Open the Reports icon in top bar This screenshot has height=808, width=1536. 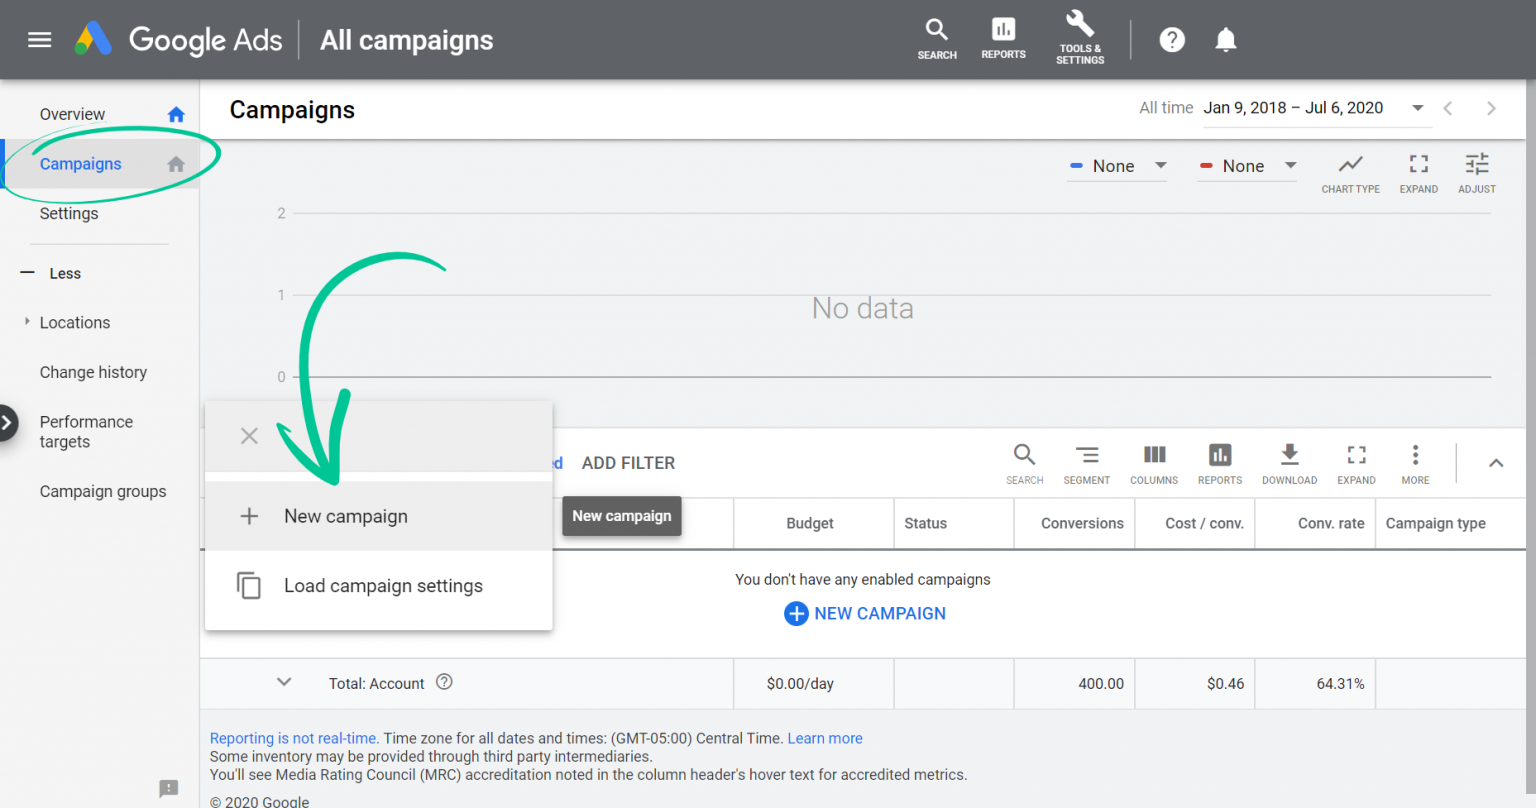[1003, 37]
